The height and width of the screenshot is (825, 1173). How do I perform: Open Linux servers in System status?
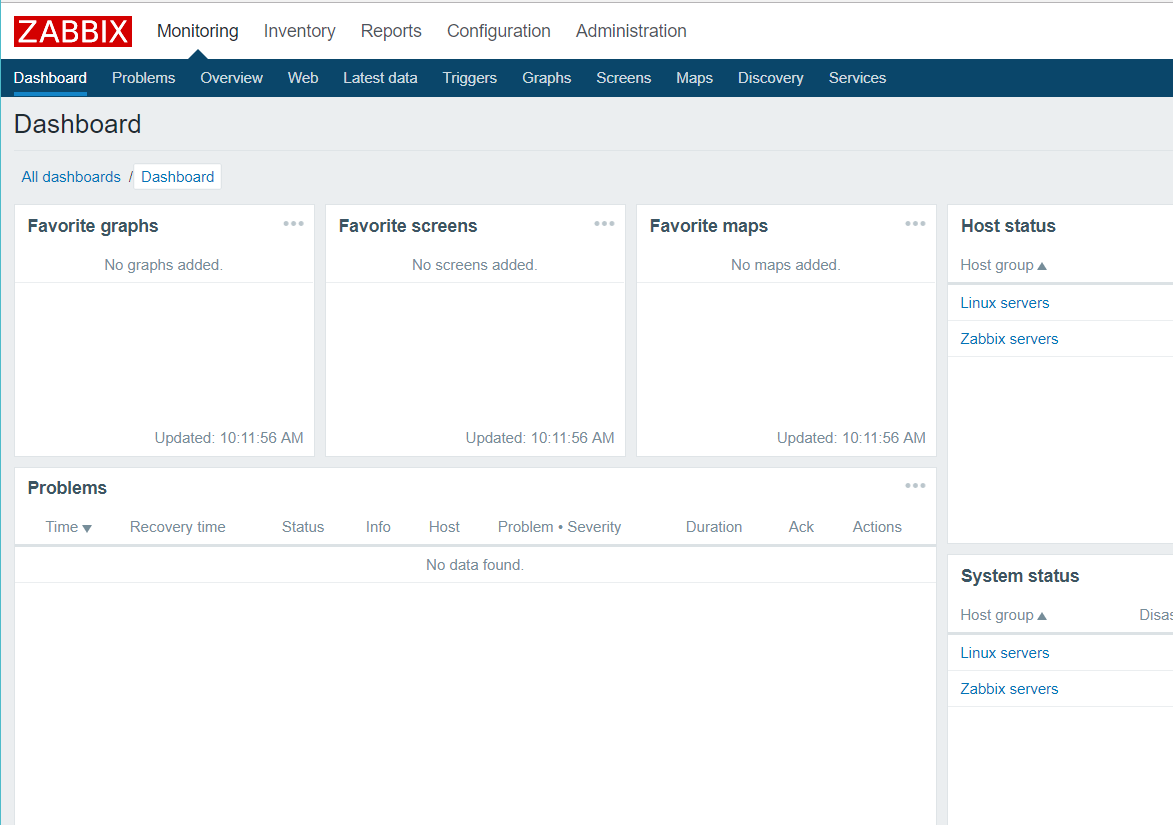(x=1005, y=653)
